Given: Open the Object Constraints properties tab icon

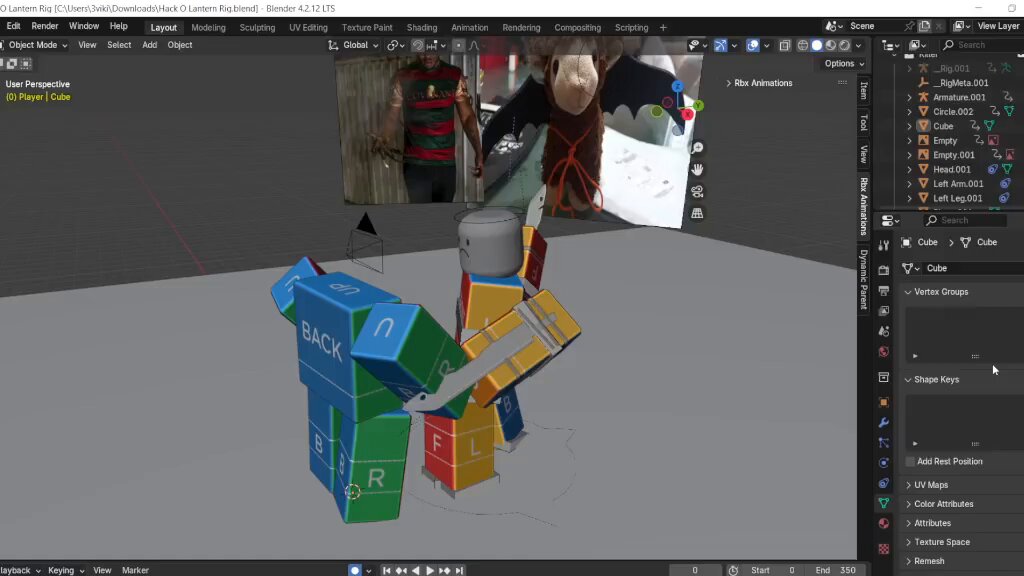Looking at the screenshot, I should click(x=884, y=483).
